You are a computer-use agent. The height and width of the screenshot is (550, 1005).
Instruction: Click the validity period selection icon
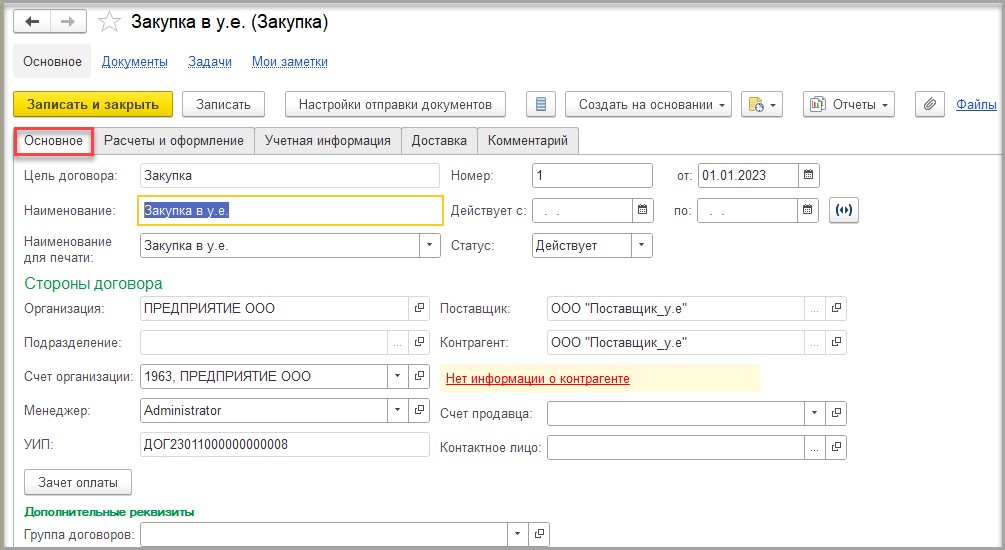tap(844, 210)
